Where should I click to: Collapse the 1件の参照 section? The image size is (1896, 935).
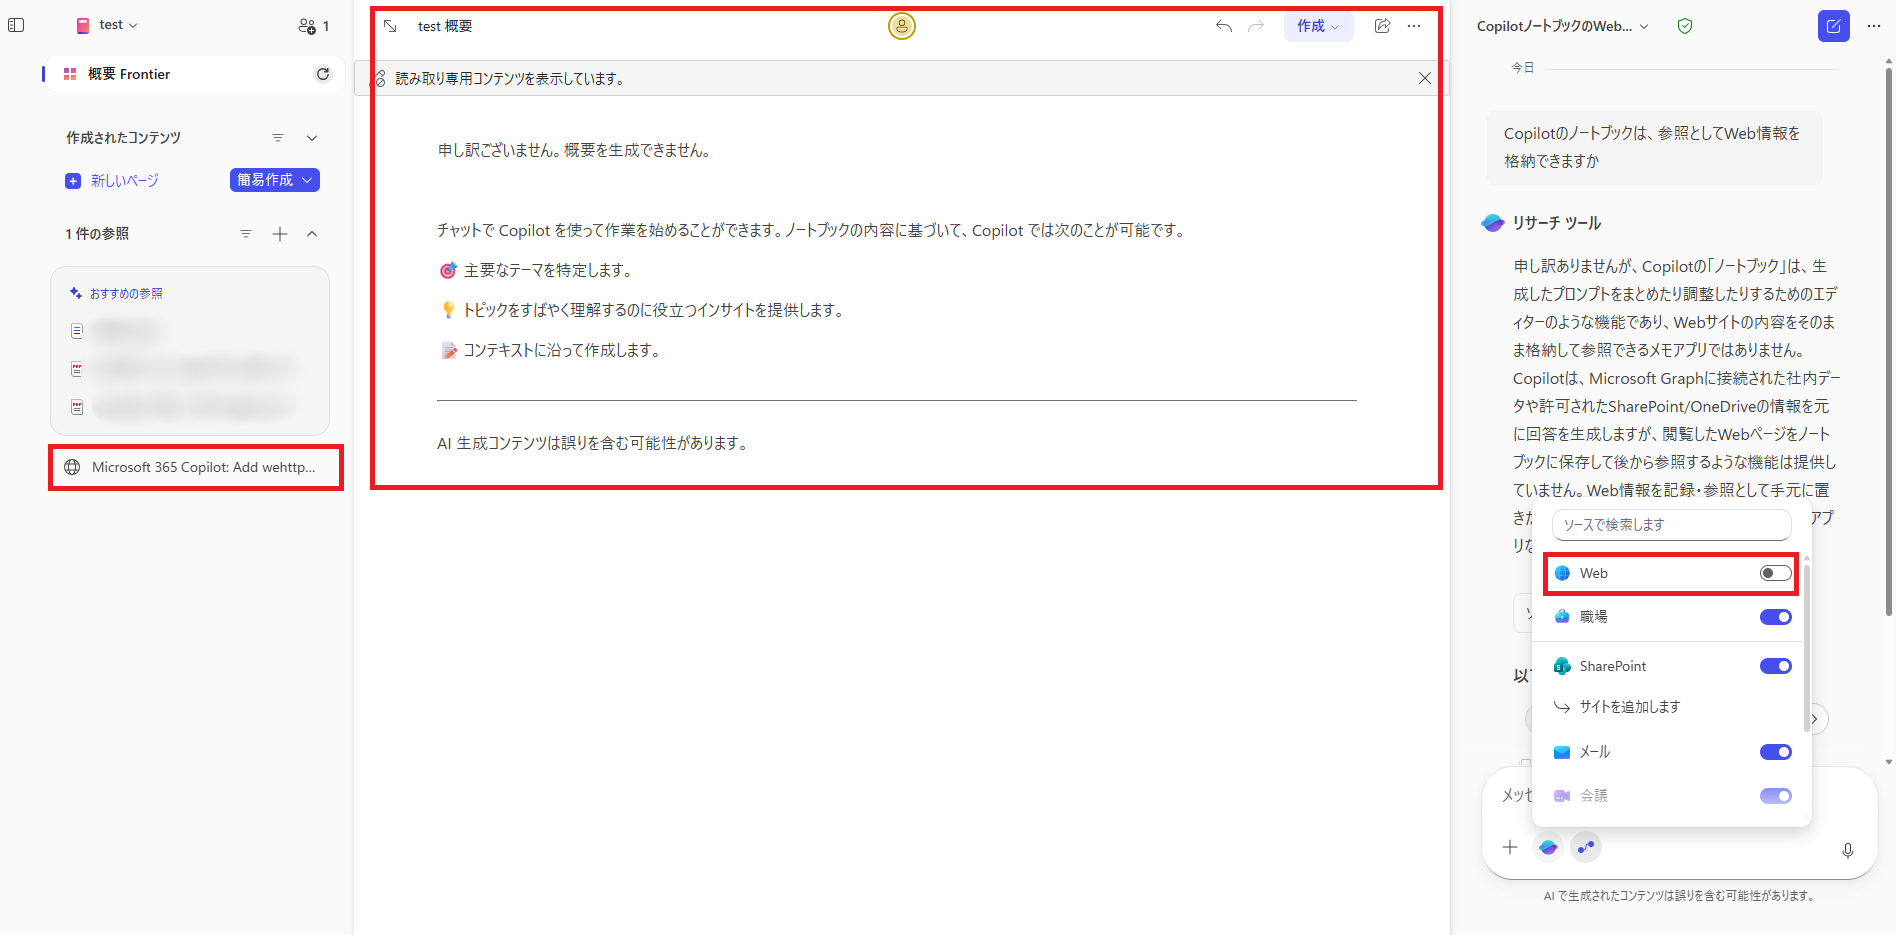(312, 233)
